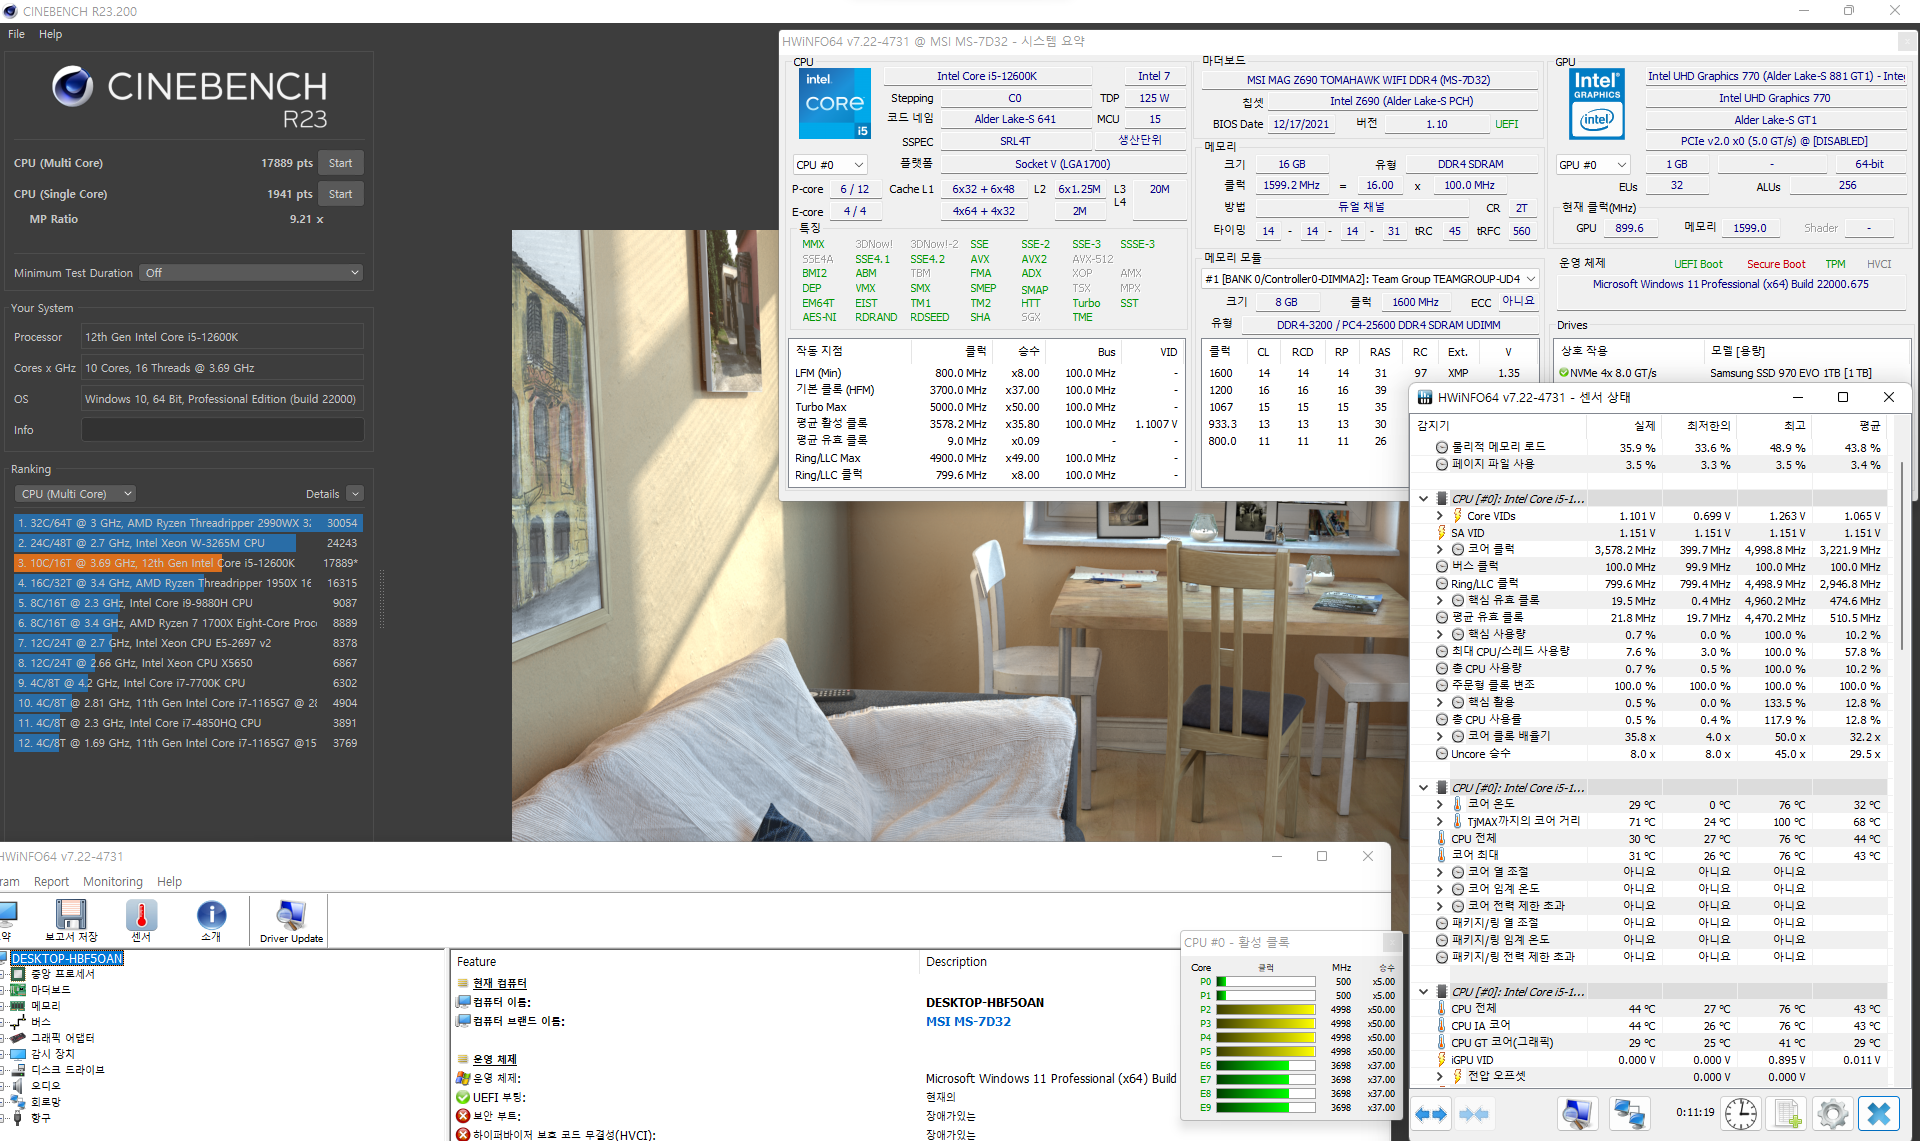Image resolution: width=1920 pixels, height=1141 pixels.
Task: Click the empty Info input field
Action: [222, 430]
